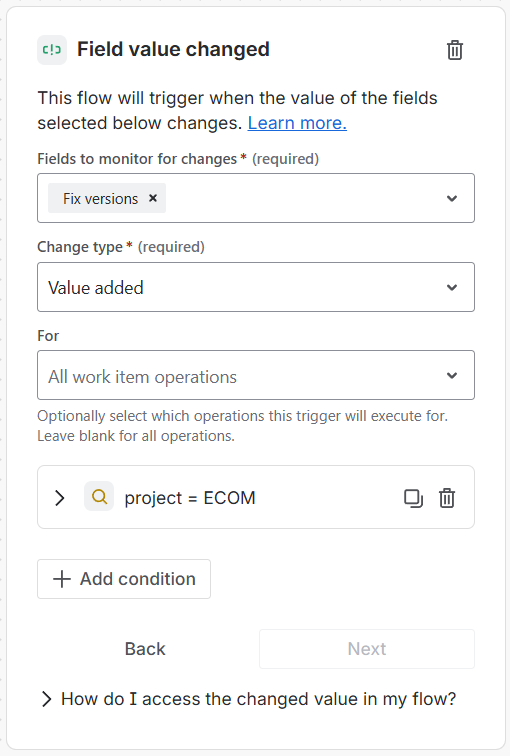The height and width of the screenshot is (756, 510).
Task: Open the Fields to monitor dropdown arrow
Action: [452, 198]
